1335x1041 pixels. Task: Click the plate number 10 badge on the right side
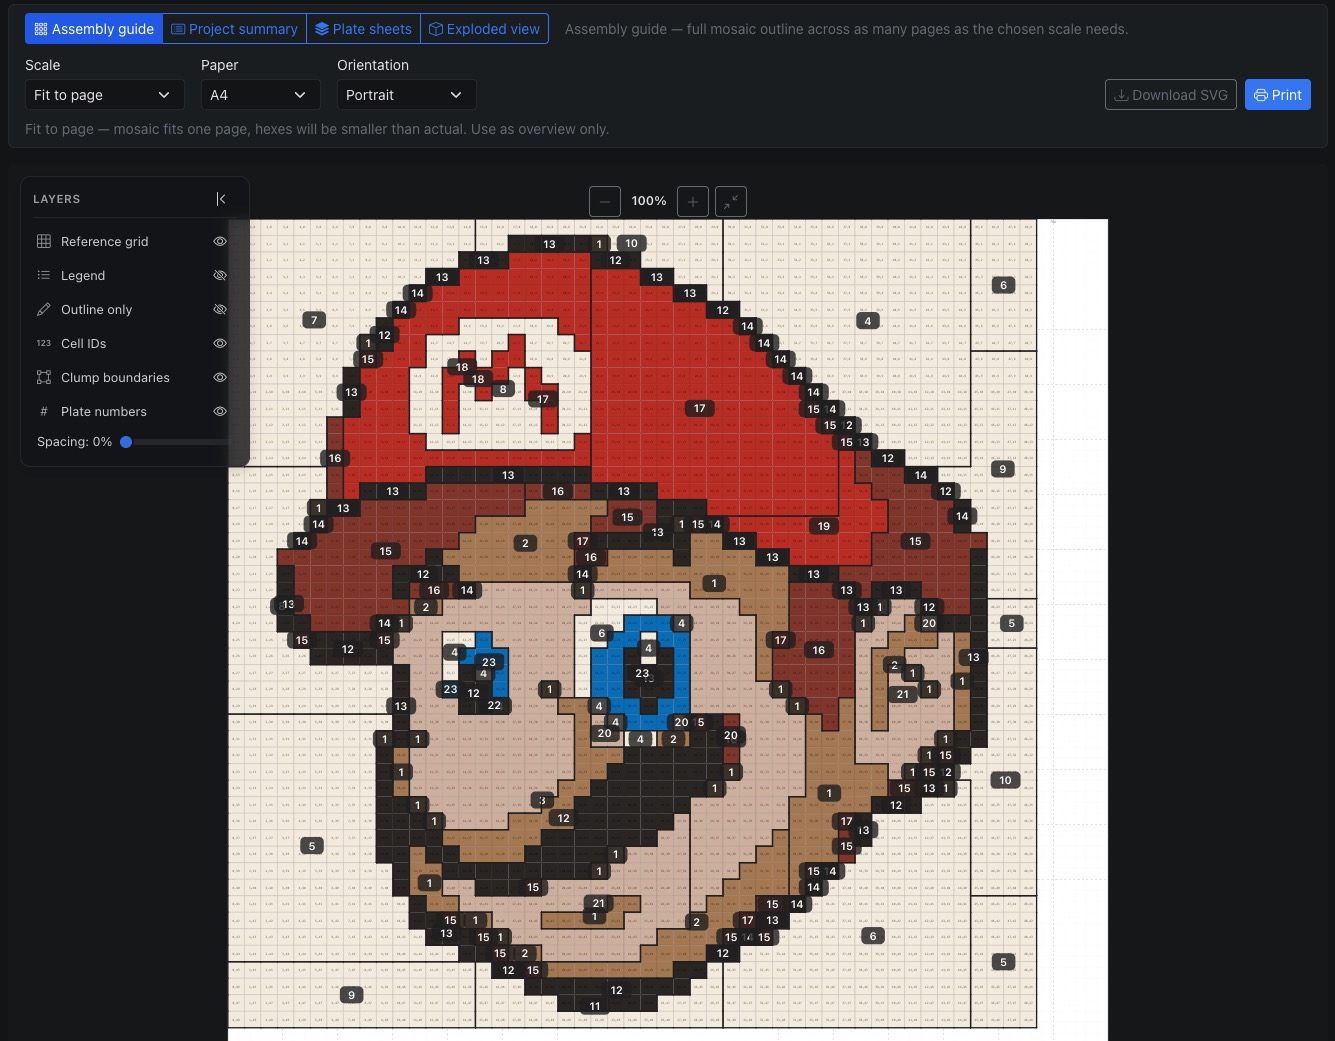point(1005,780)
